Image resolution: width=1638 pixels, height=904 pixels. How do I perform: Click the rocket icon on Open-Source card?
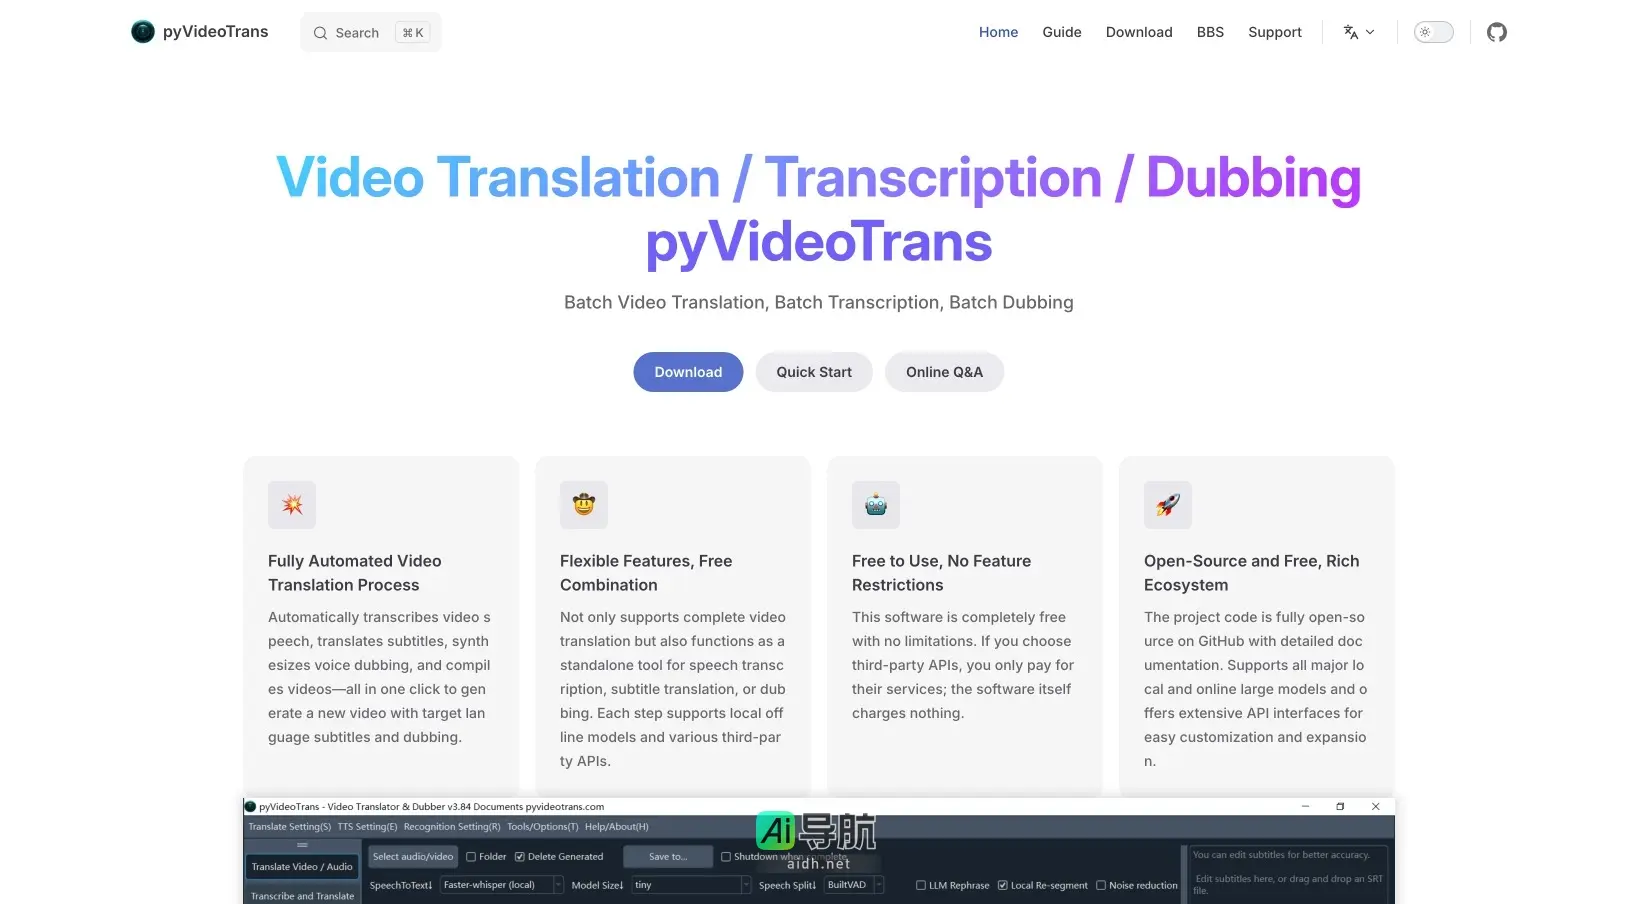[1168, 505]
